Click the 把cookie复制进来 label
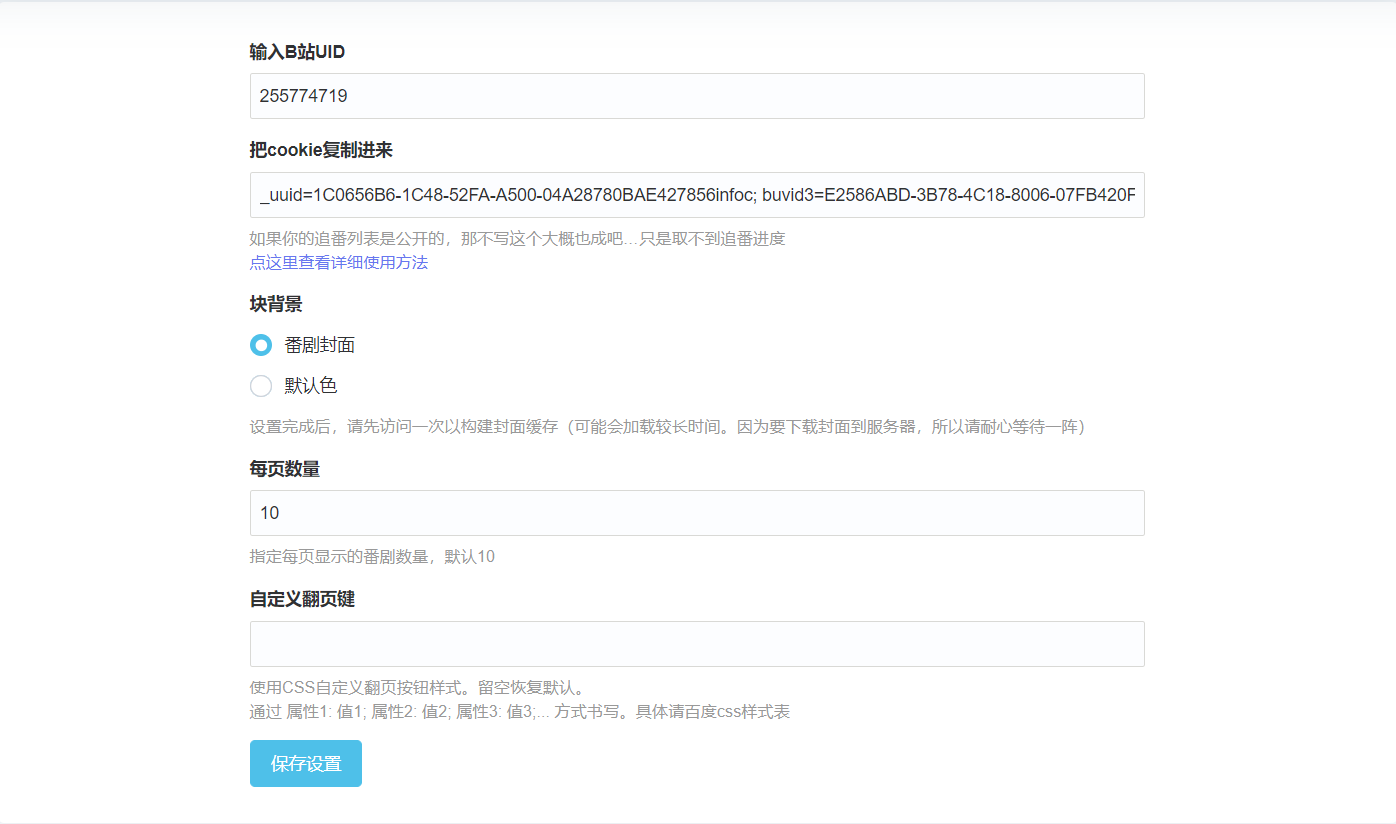The height and width of the screenshot is (824, 1396). coord(321,150)
